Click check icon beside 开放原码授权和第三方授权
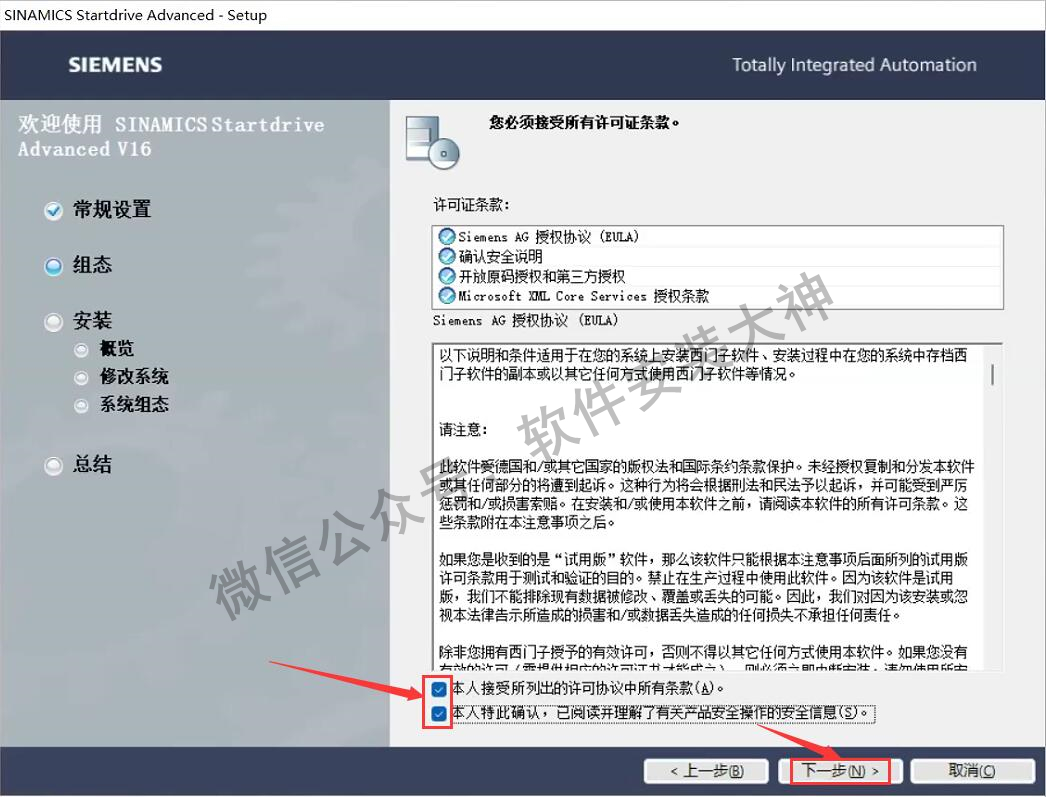This screenshot has width=1046, height=797. [x=446, y=275]
